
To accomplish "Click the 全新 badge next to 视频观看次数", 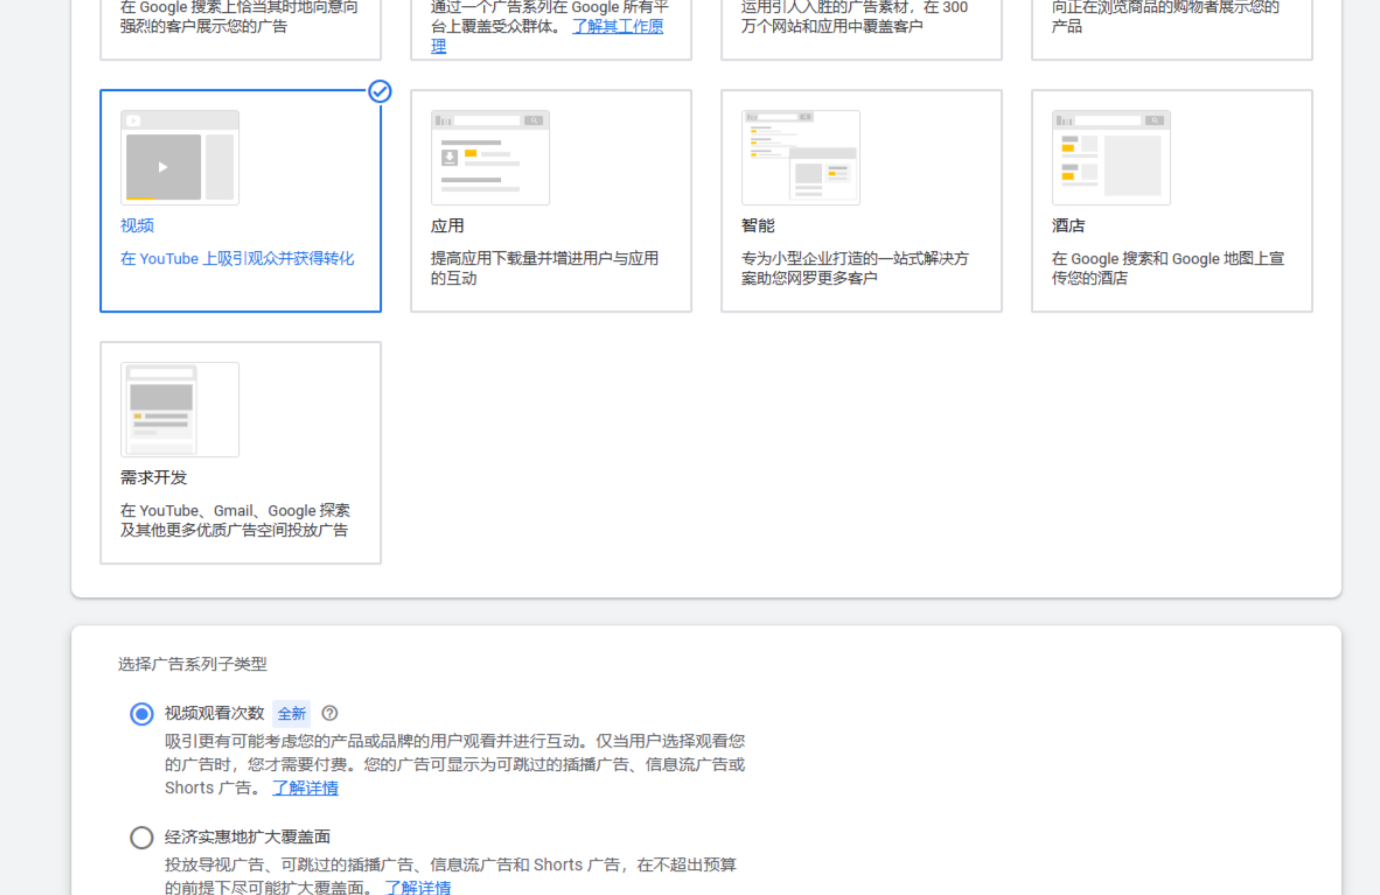I will [x=292, y=713].
